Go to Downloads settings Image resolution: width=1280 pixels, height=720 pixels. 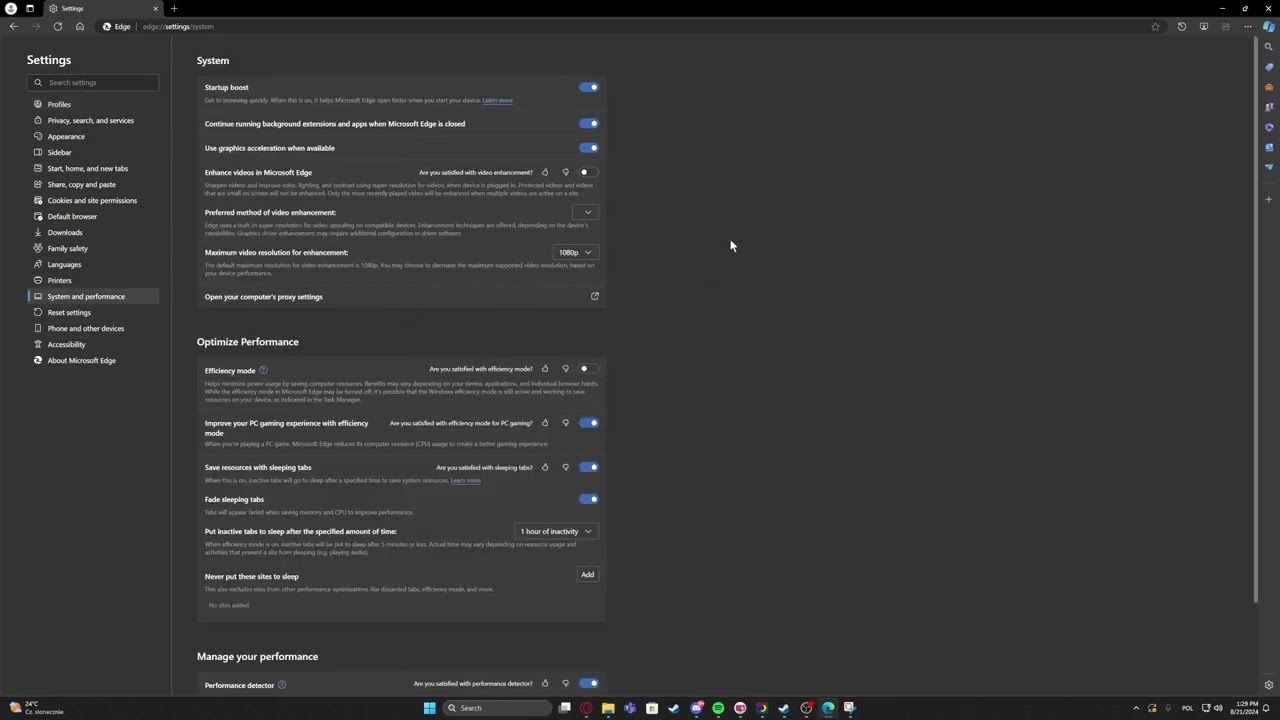point(93,232)
